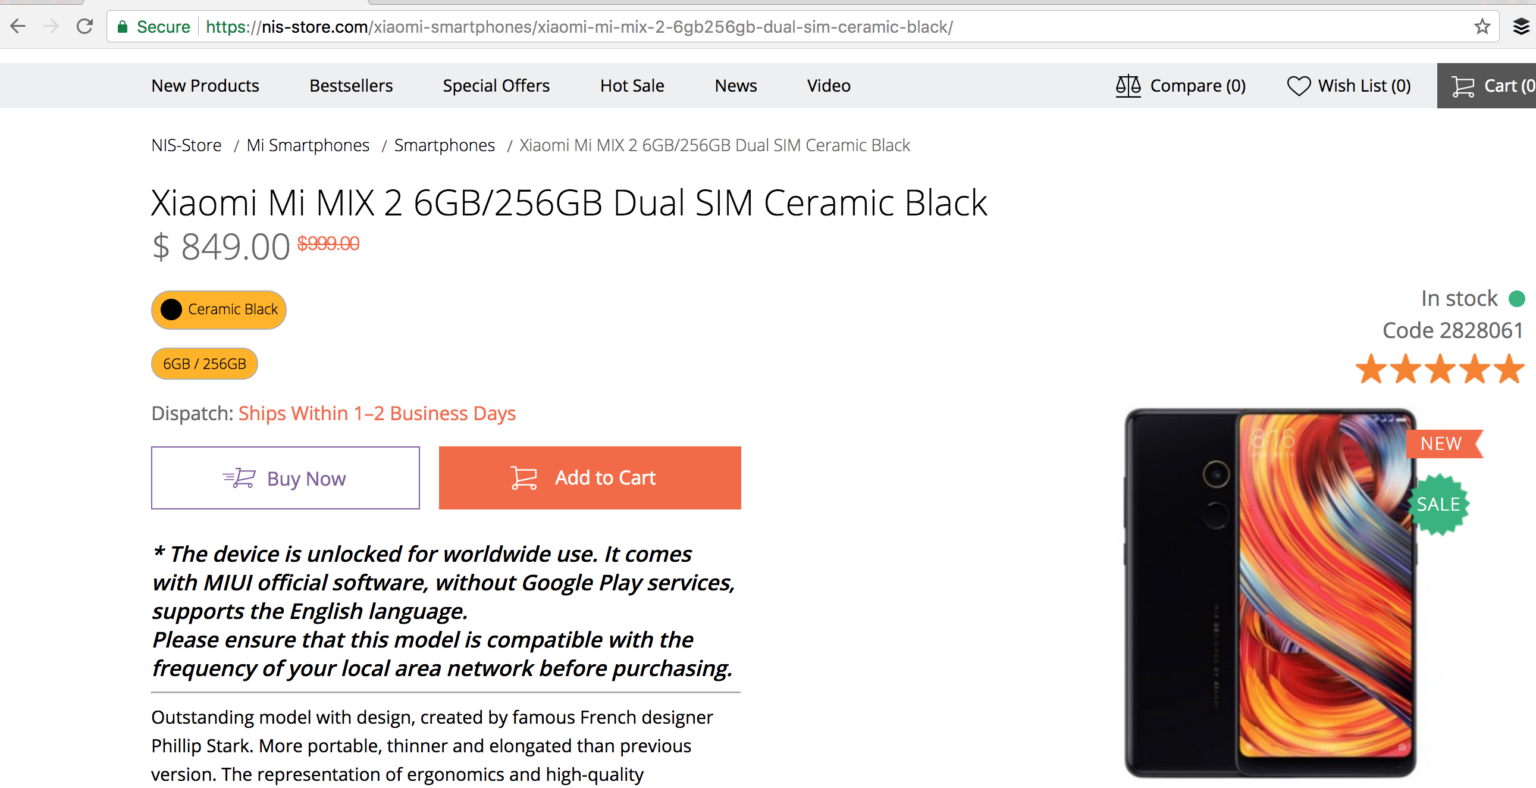Open the Mi MIX 2 product image
1536x788 pixels.
(x=1270, y=593)
